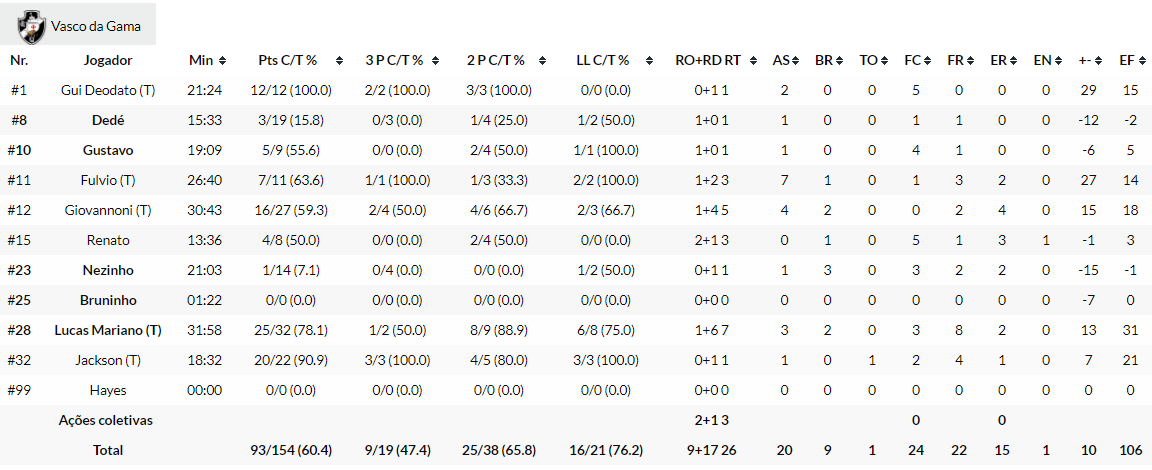Sort by BR column arrows
This screenshot has width=1152, height=470.
pyautogui.click(x=838, y=61)
